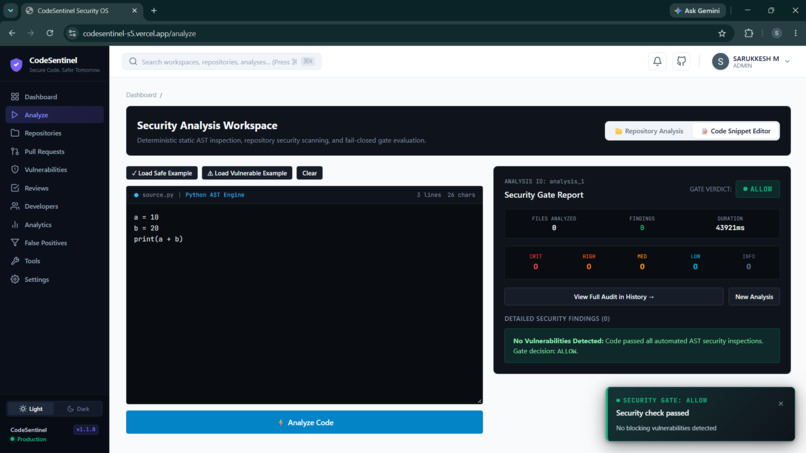Screen dimensions: 806x453
Task: Open the Dashboard grid icon
Action: coord(15,97)
